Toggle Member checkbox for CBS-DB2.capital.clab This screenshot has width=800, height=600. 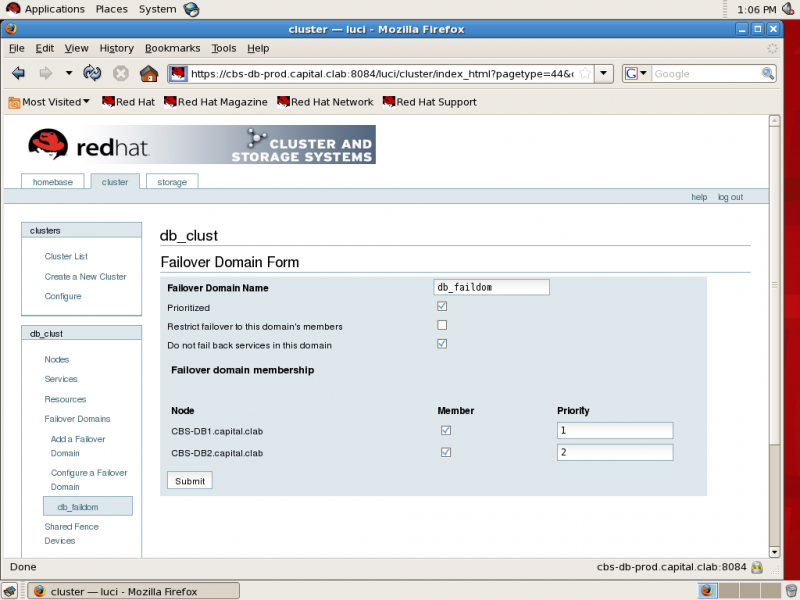click(x=445, y=452)
